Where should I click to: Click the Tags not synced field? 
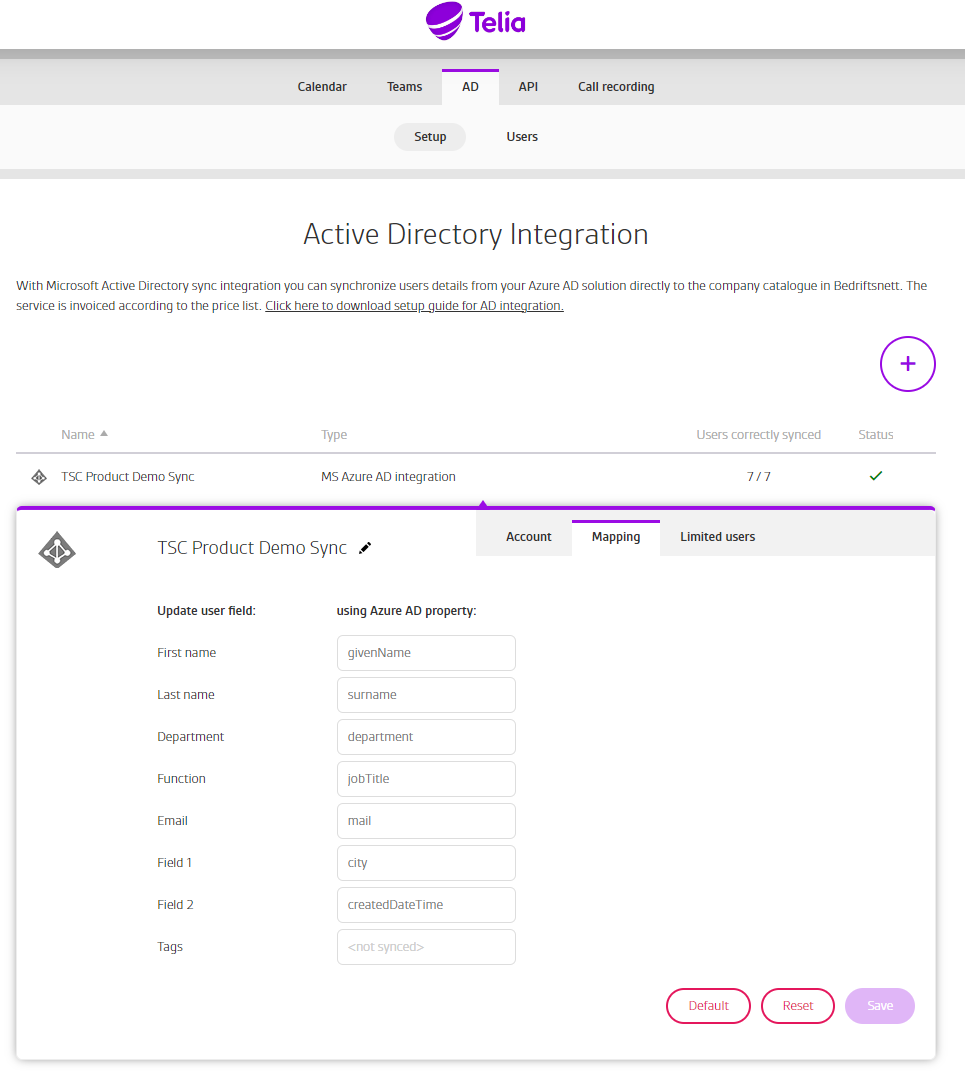pyautogui.click(x=426, y=947)
